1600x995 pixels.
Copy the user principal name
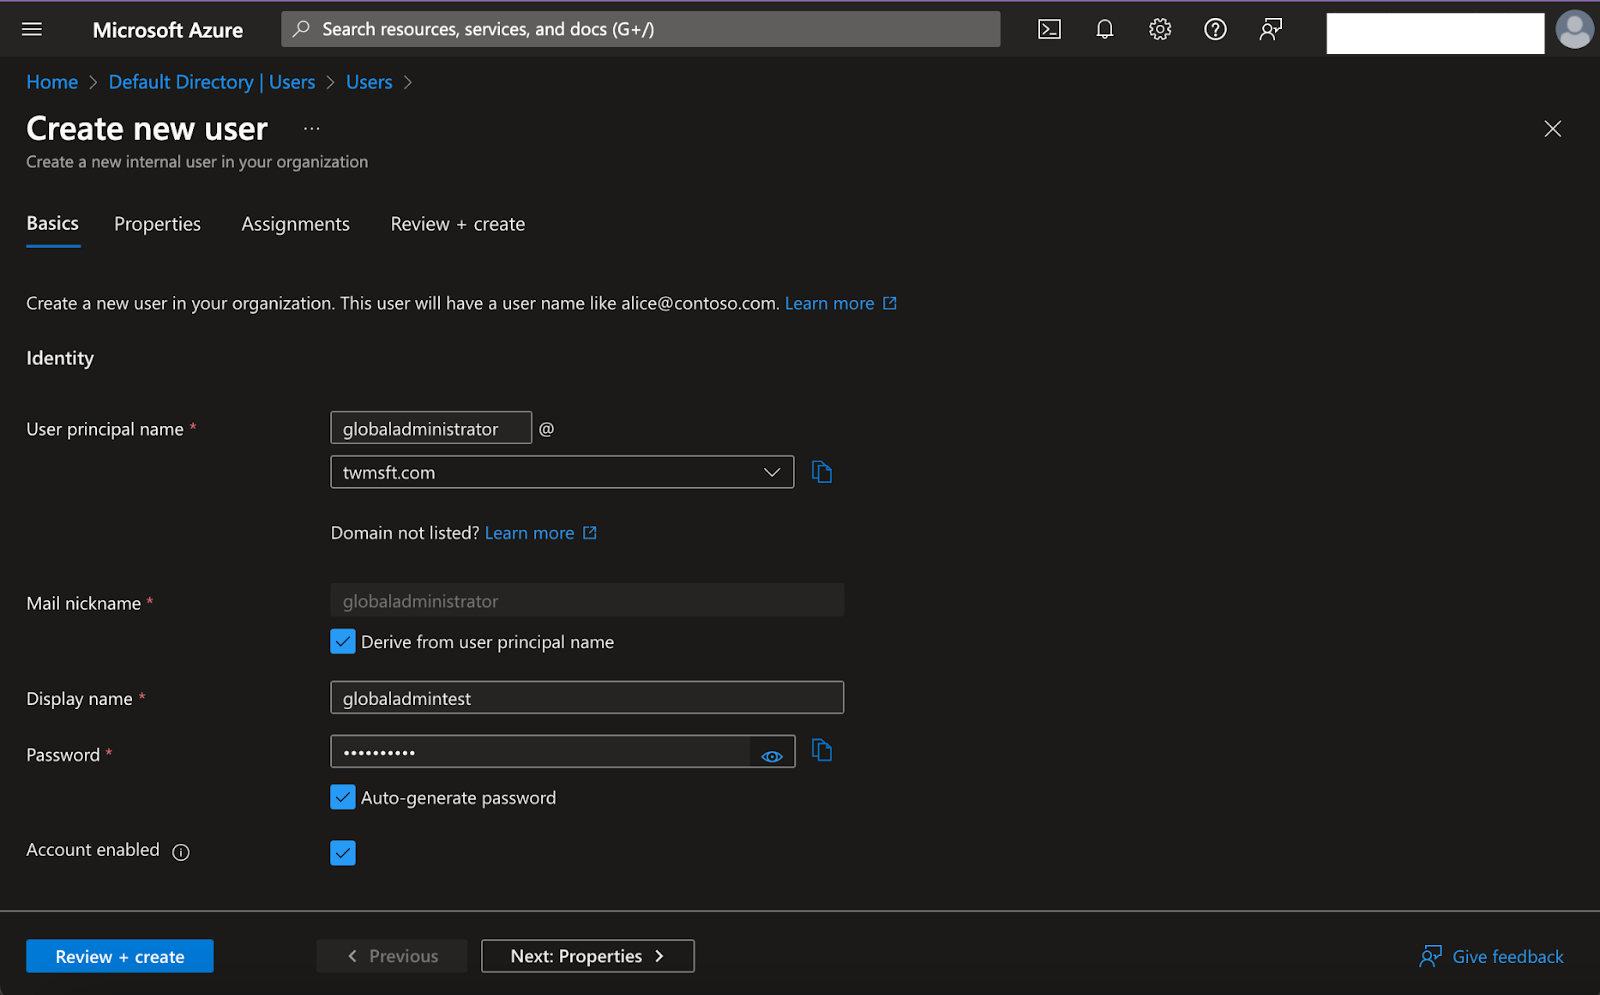(x=822, y=472)
